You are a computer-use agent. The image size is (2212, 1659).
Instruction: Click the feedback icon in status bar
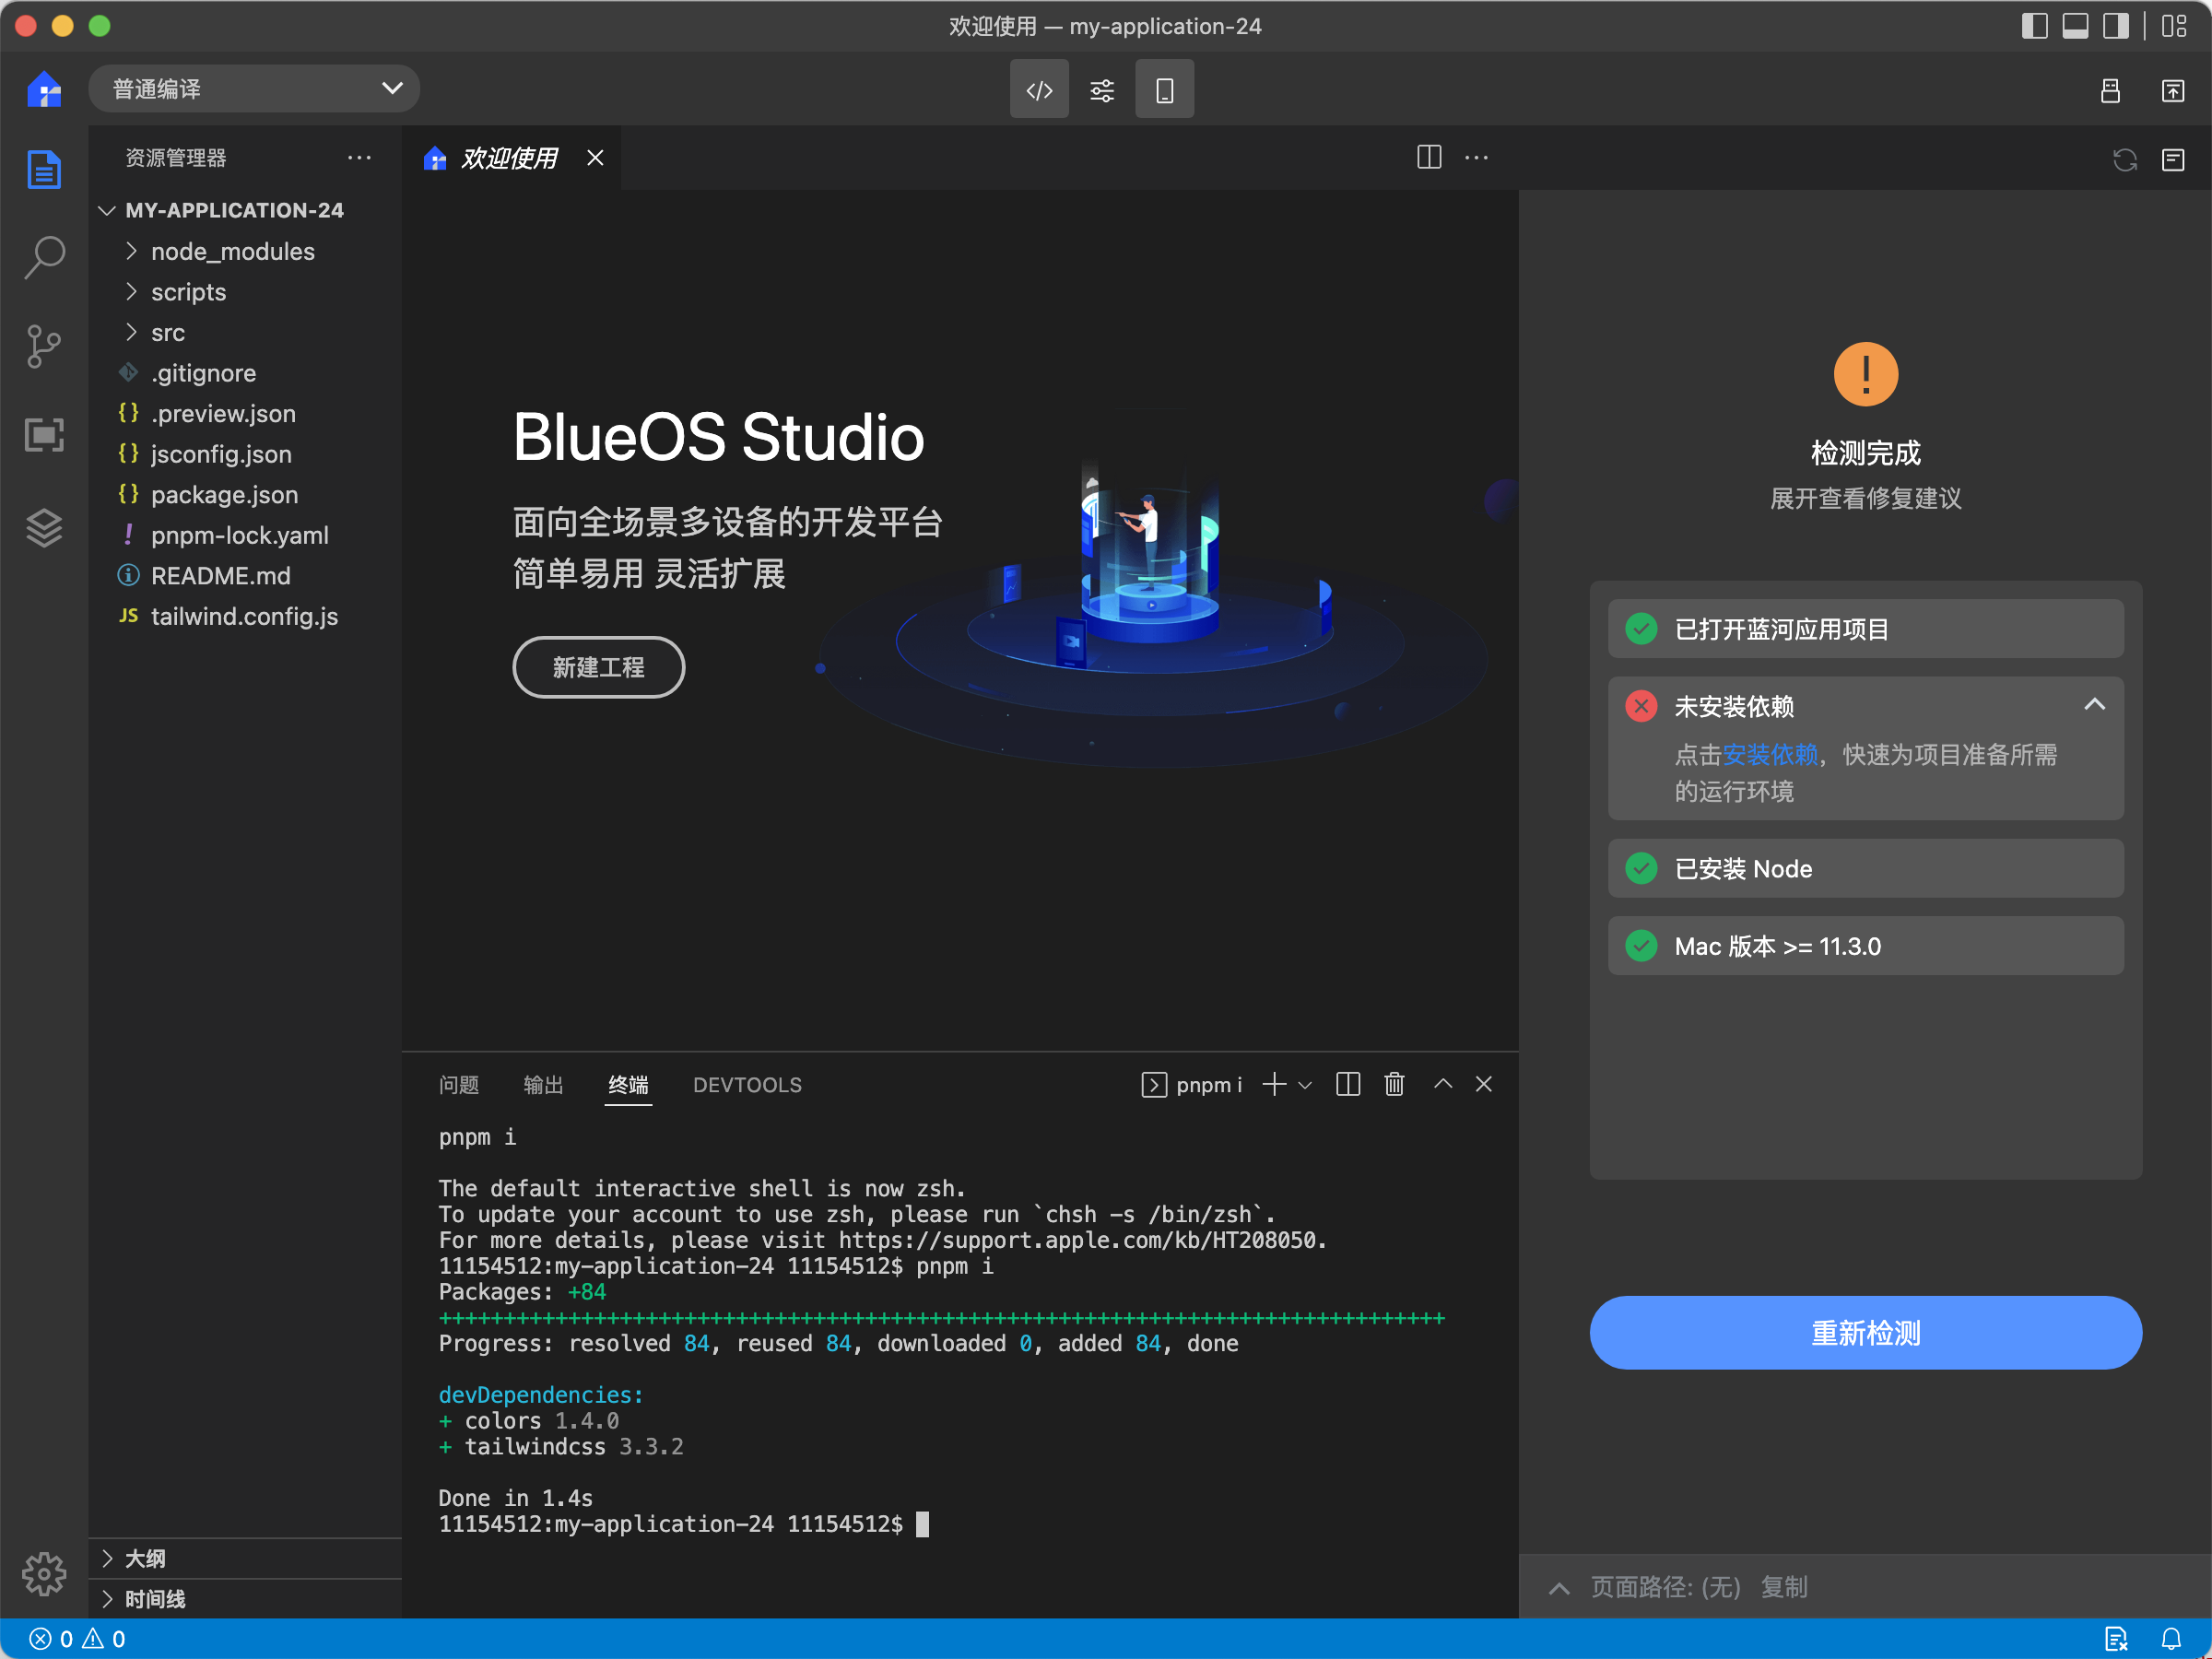tap(2115, 1639)
